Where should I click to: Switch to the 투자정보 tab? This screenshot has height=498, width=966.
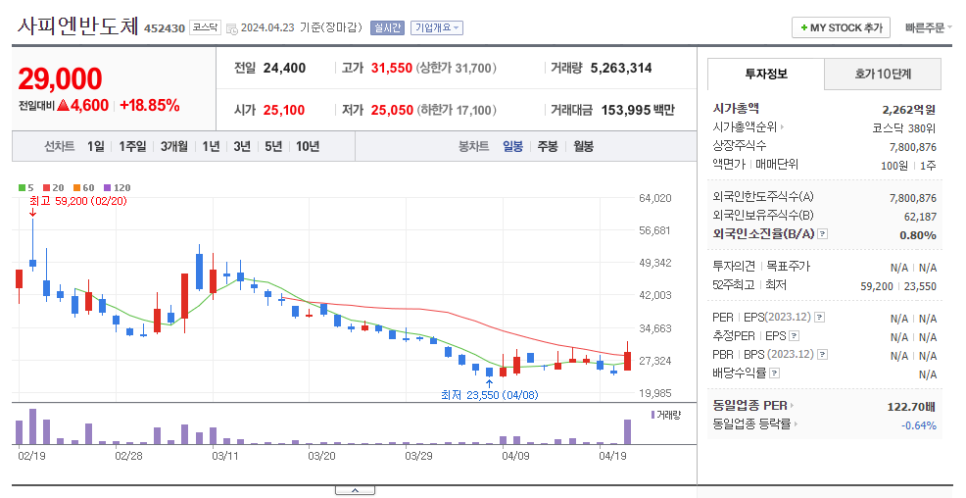pos(766,74)
